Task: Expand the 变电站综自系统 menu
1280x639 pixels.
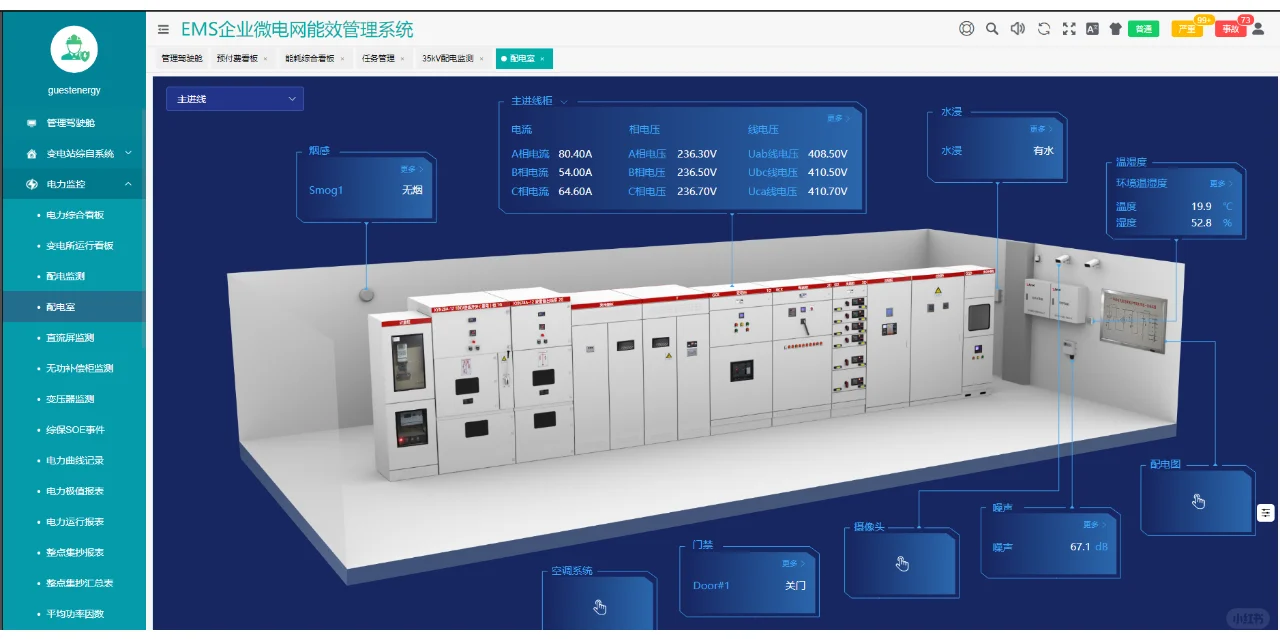Action: coord(128,154)
